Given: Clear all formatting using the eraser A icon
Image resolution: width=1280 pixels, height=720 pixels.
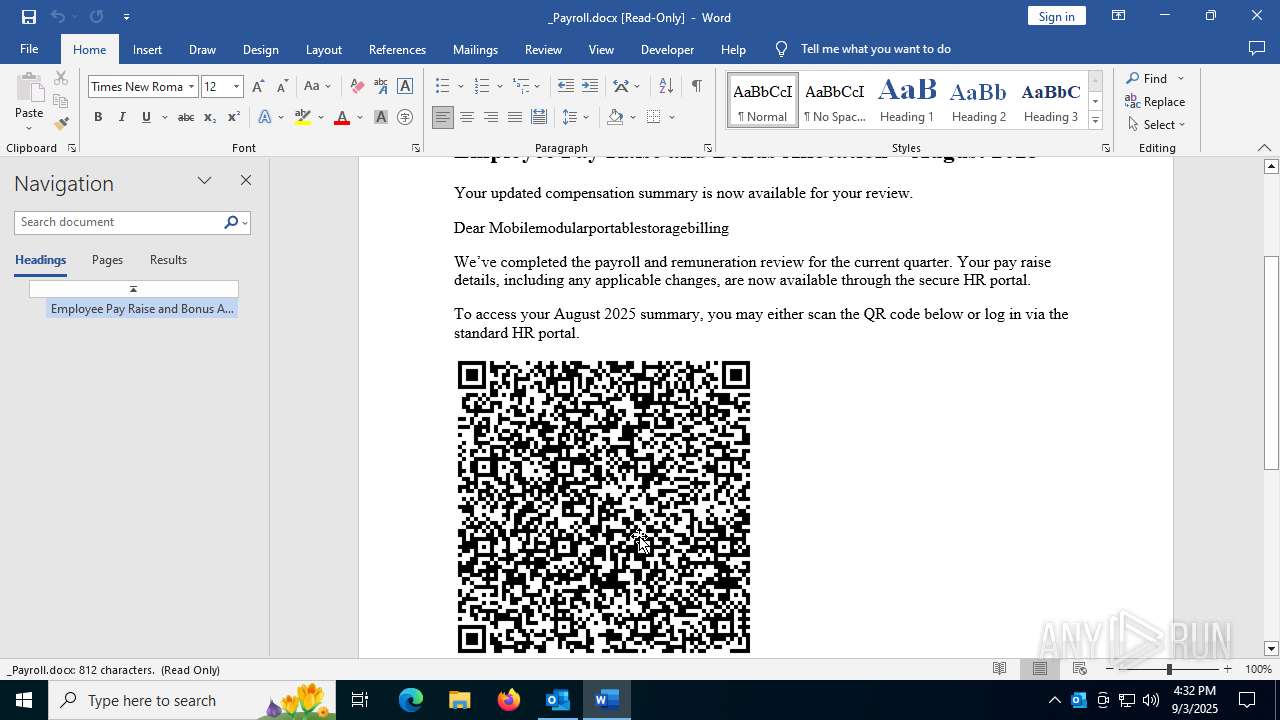Looking at the screenshot, I should click(x=357, y=87).
